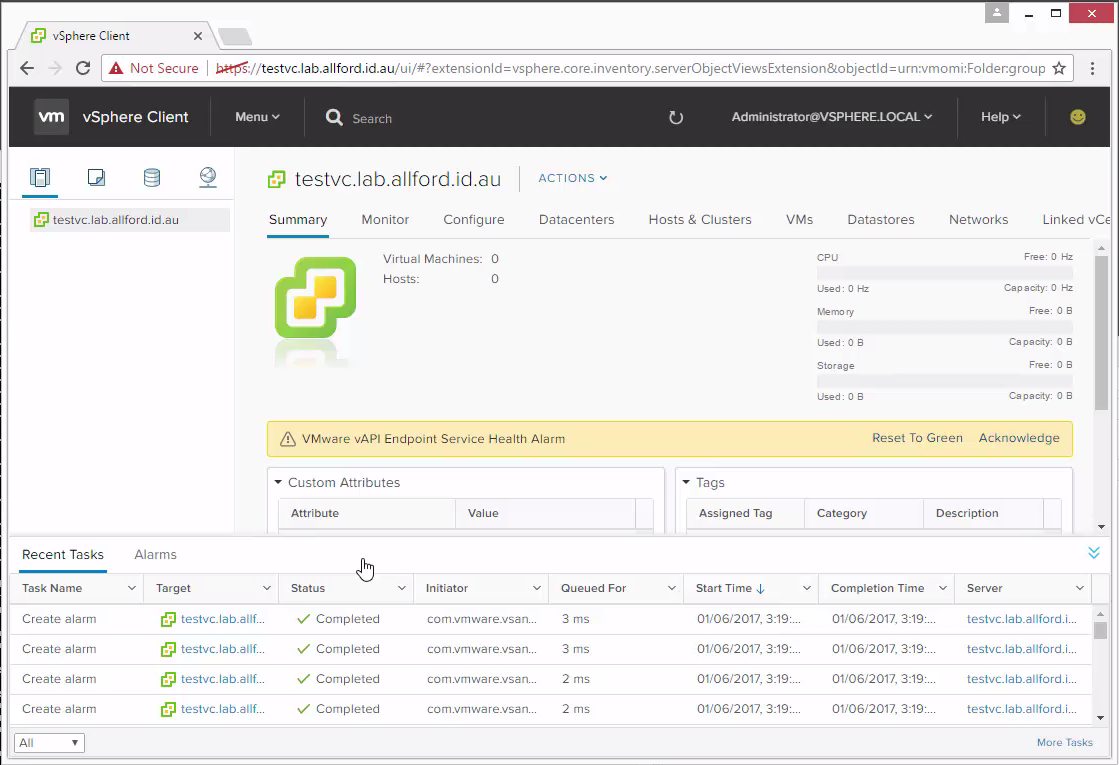Open the VMs tab

coord(799,220)
